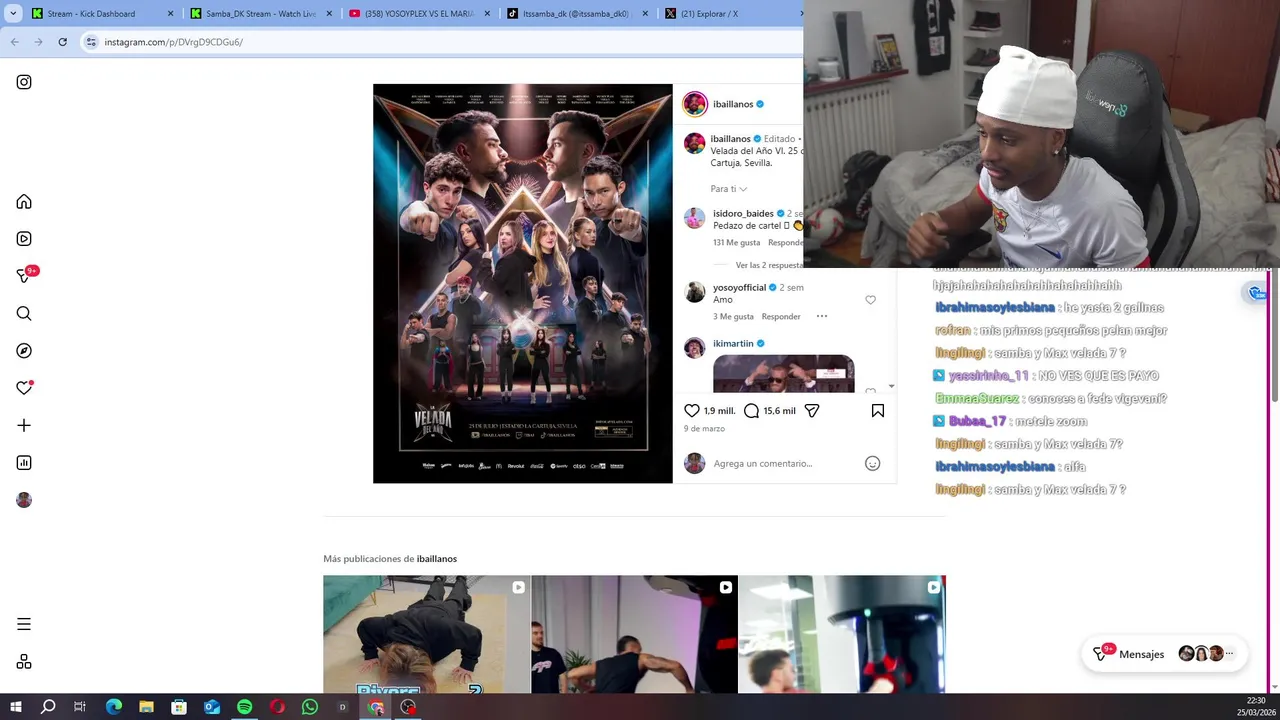Expand the Chrome tab search dropdown

point(13,13)
